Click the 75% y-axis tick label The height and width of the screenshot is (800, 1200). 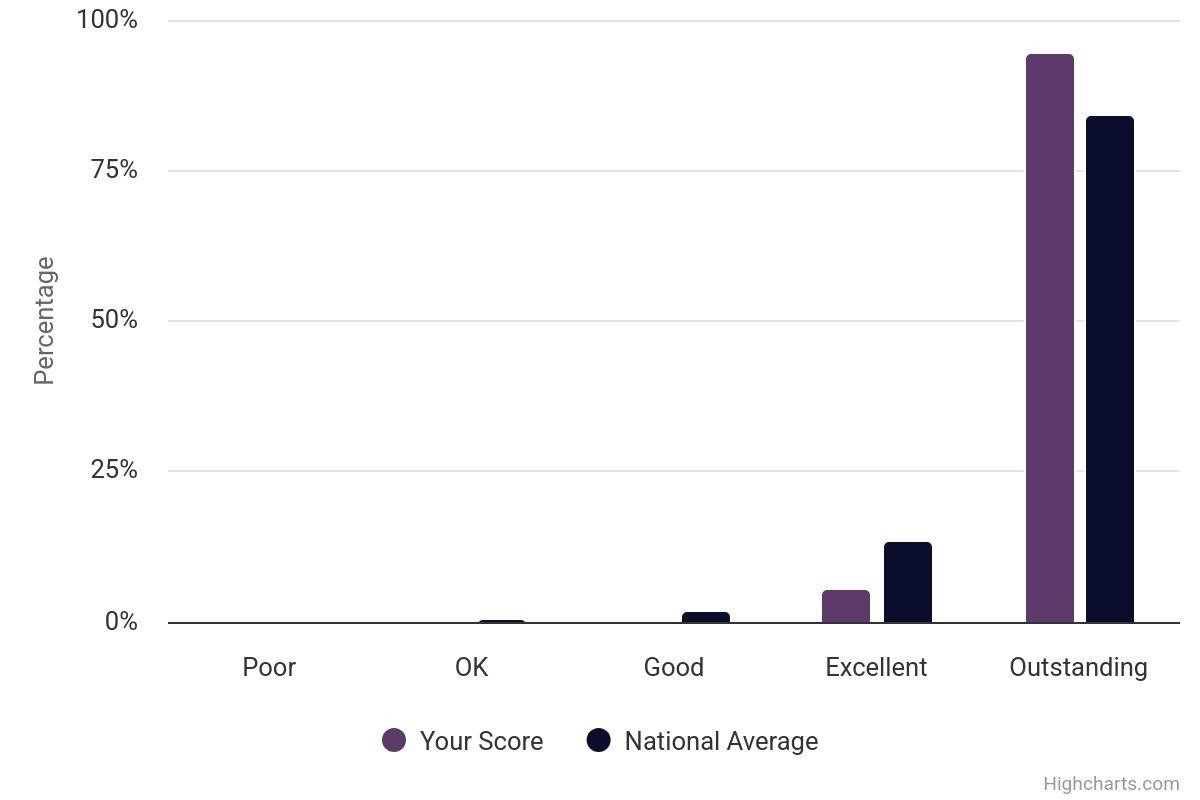[x=114, y=170]
